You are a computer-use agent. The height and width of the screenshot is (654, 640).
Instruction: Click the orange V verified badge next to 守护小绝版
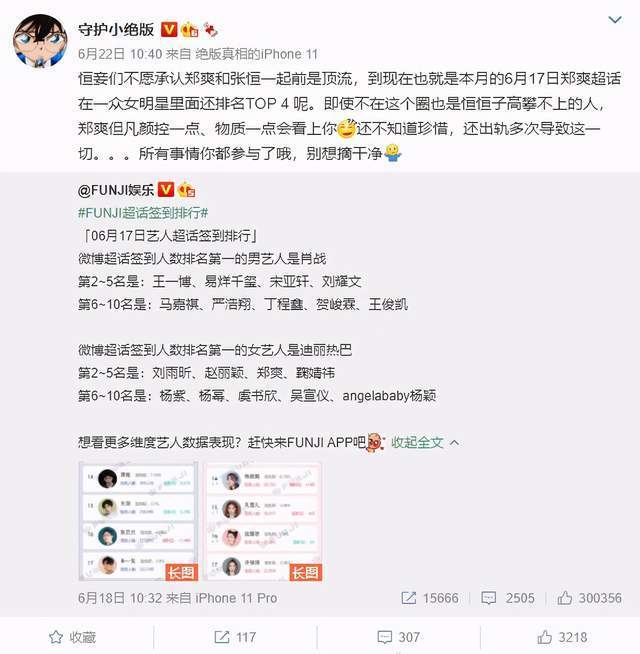(169, 29)
